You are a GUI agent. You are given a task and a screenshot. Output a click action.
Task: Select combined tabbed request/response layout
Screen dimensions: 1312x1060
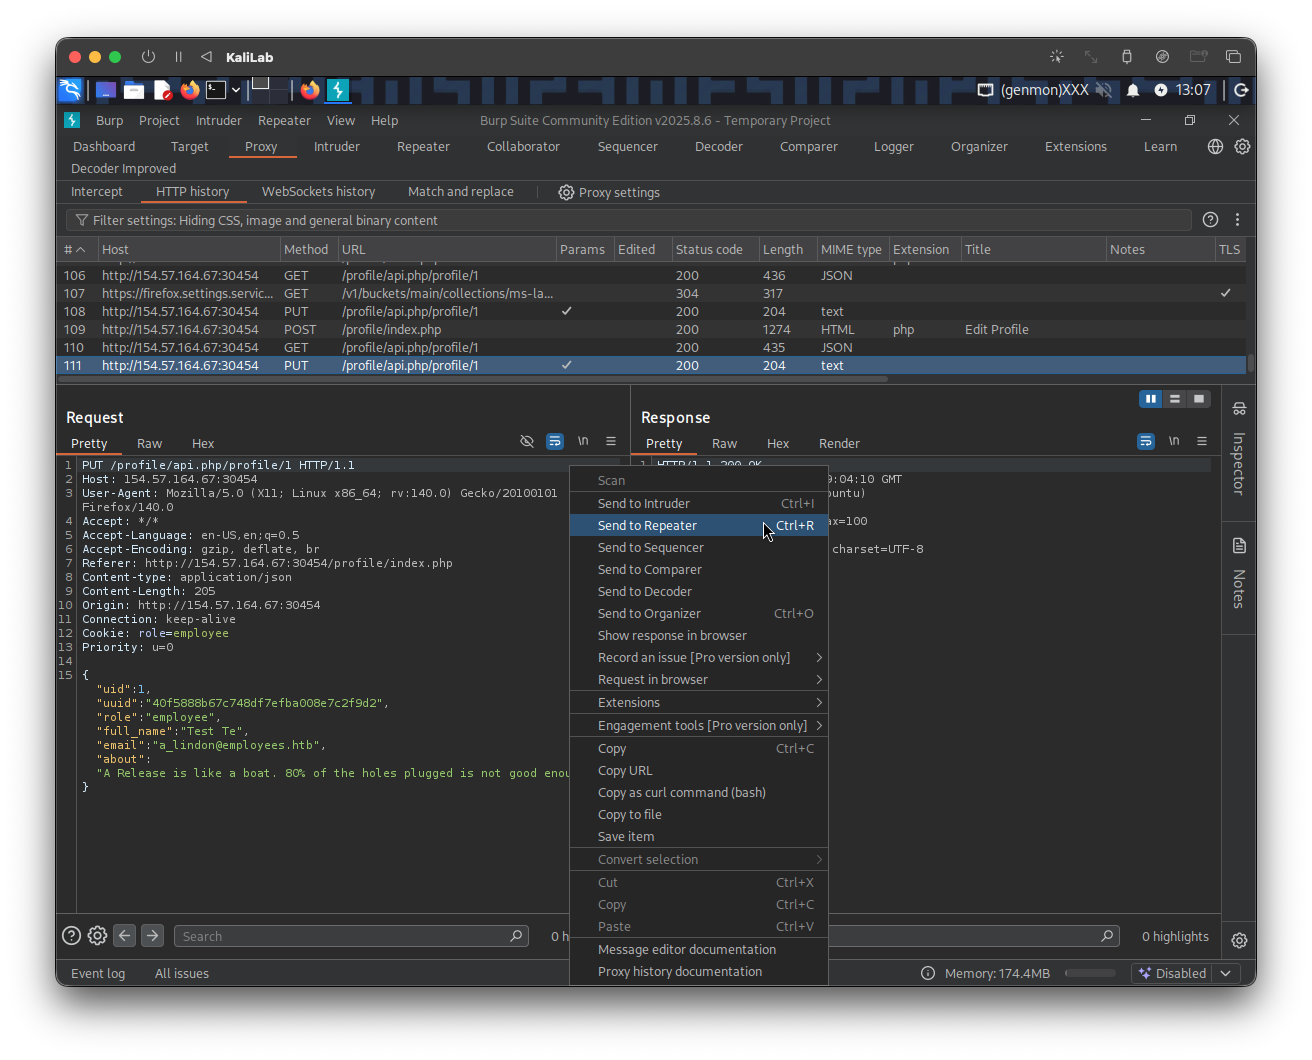click(x=1199, y=399)
